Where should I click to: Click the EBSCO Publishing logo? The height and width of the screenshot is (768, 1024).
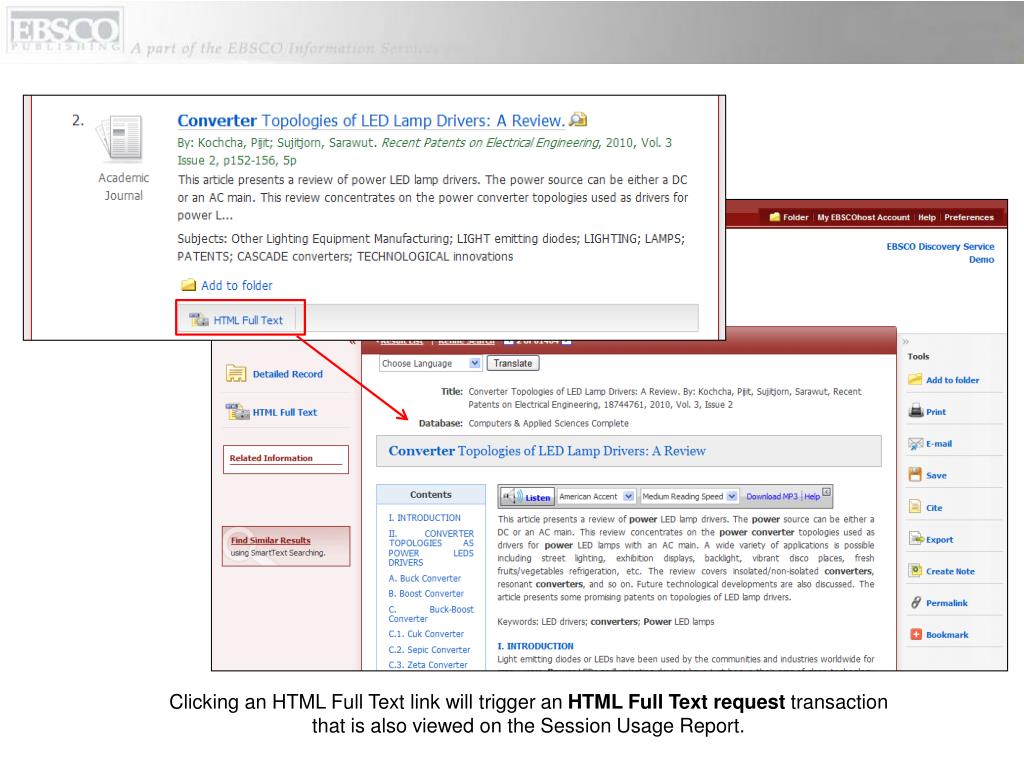(64, 31)
